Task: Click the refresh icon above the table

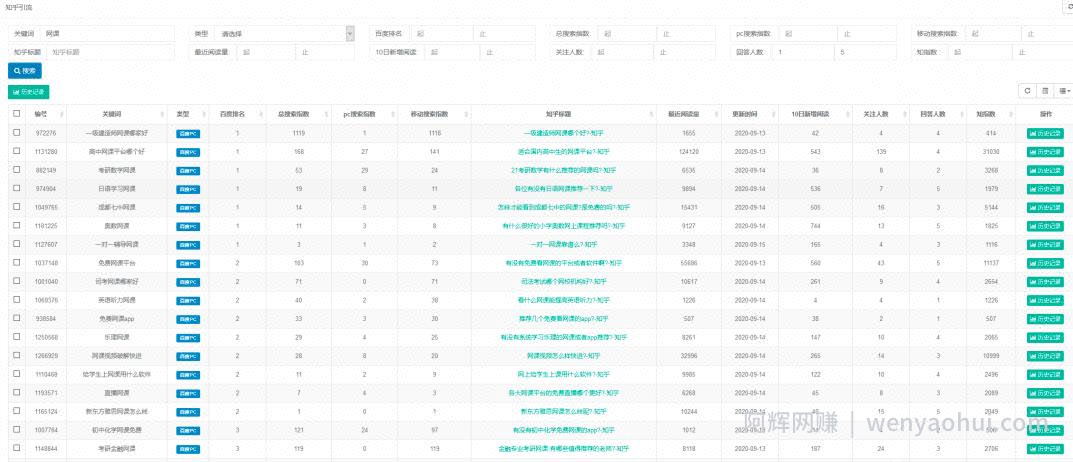Action: click(x=1027, y=91)
